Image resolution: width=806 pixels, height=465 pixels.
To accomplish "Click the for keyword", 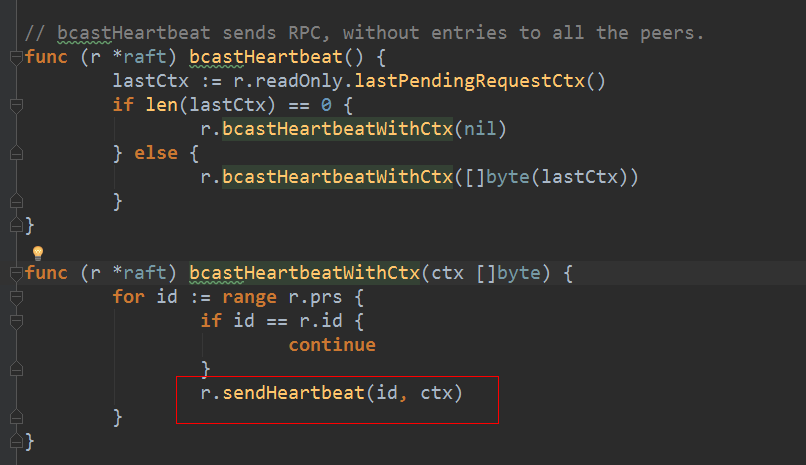I will (129, 297).
